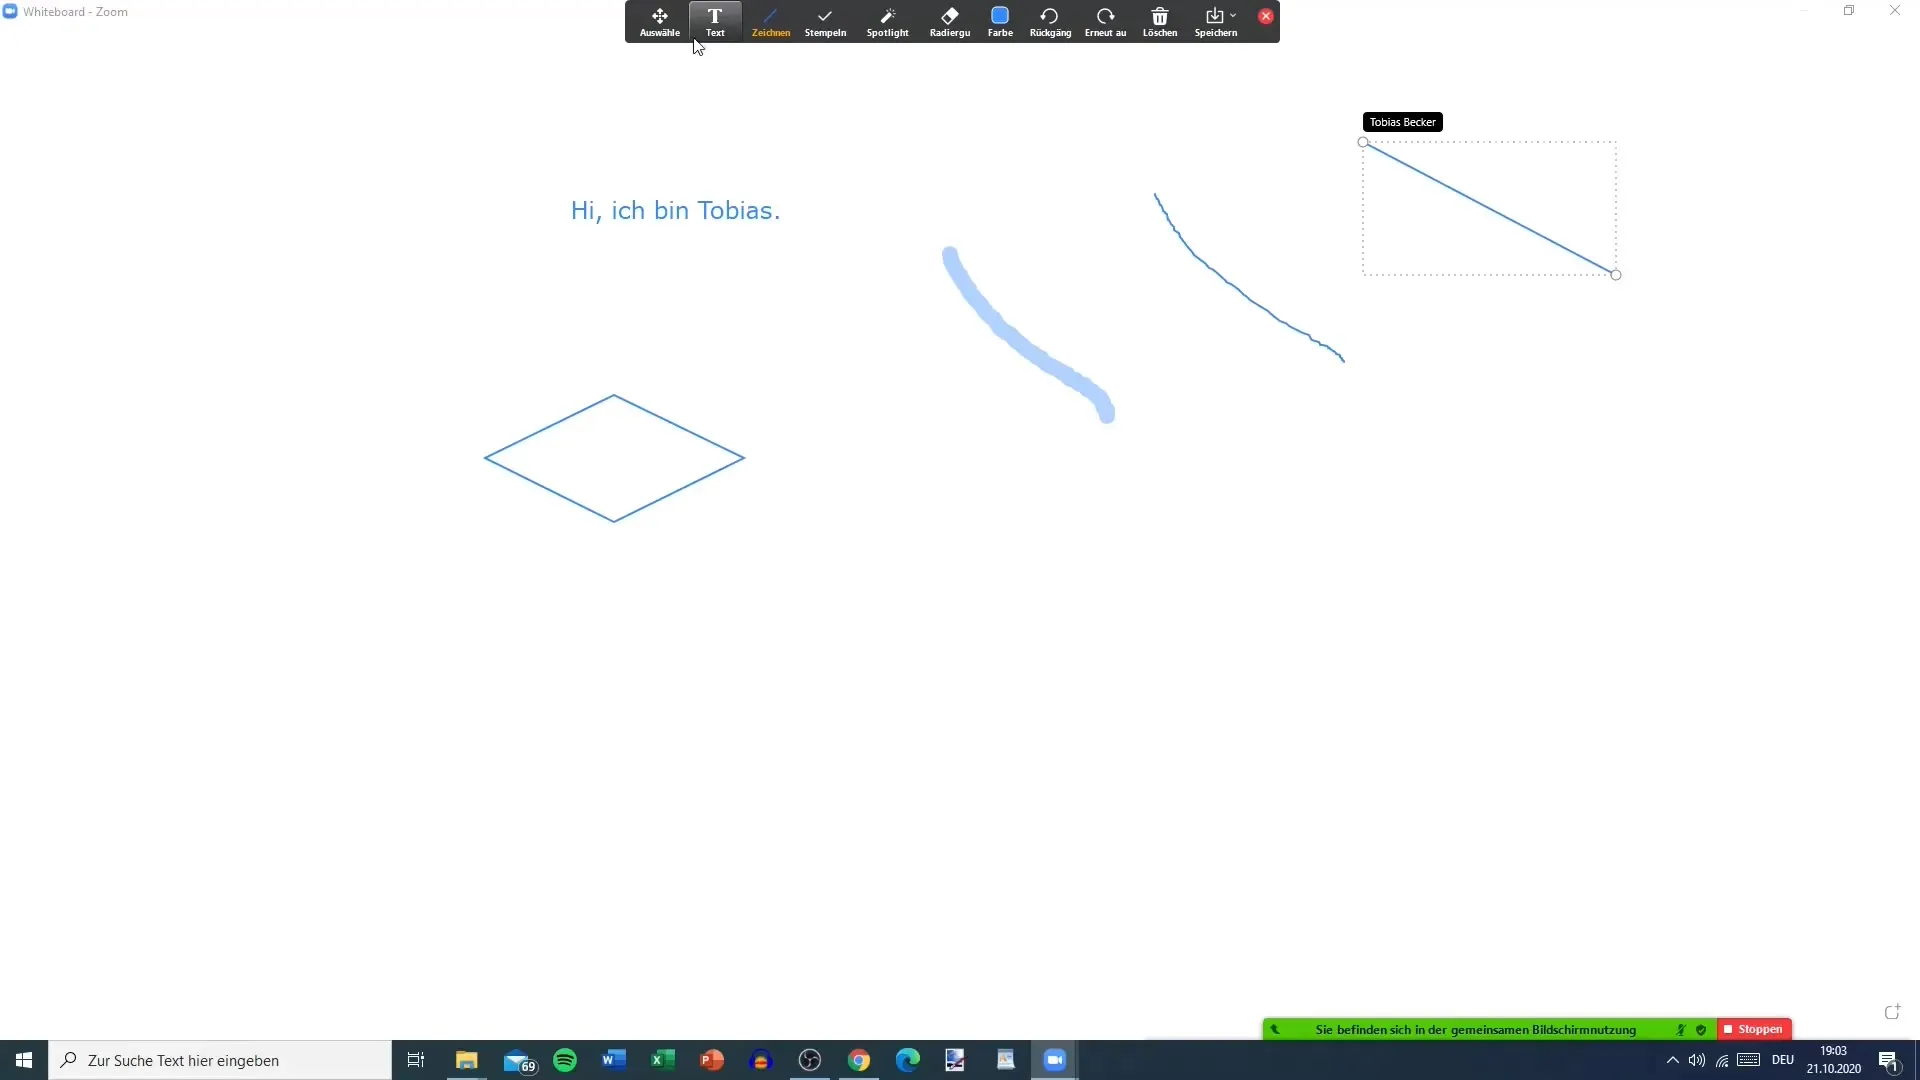Open the Farbe color options dropdown
This screenshot has width=1920, height=1080.
pyautogui.click(x=1000, y=22)
